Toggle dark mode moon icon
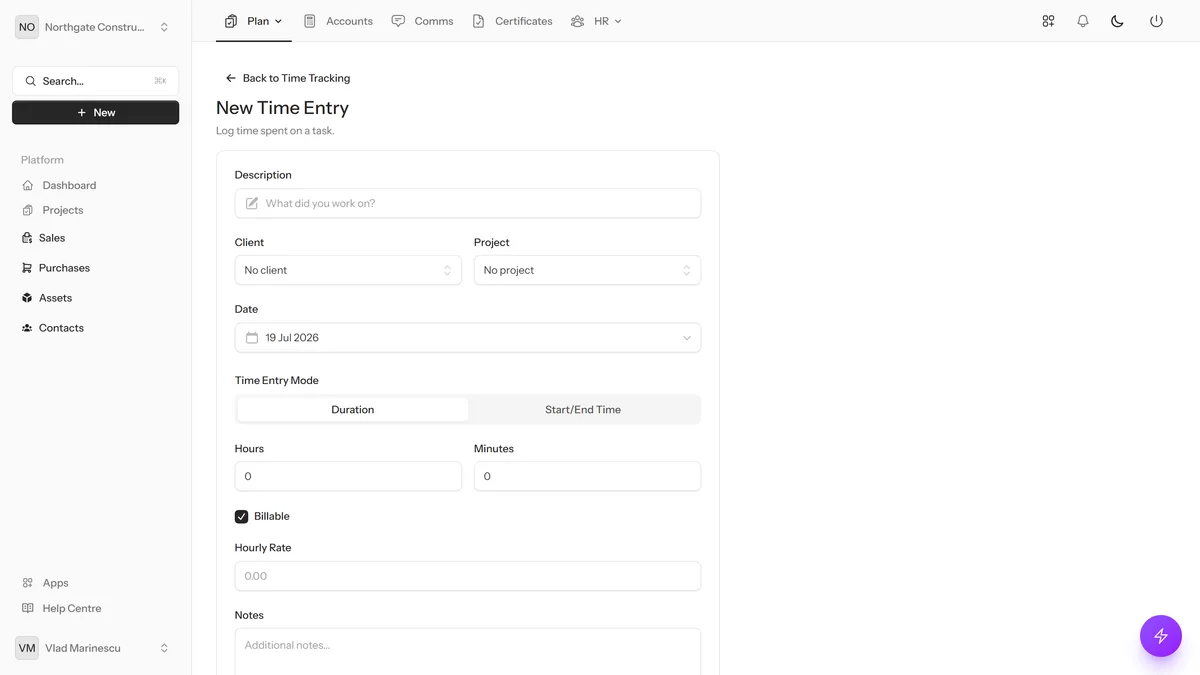1200x675 pixels. pyautogui.click(x=1118, y=21)
